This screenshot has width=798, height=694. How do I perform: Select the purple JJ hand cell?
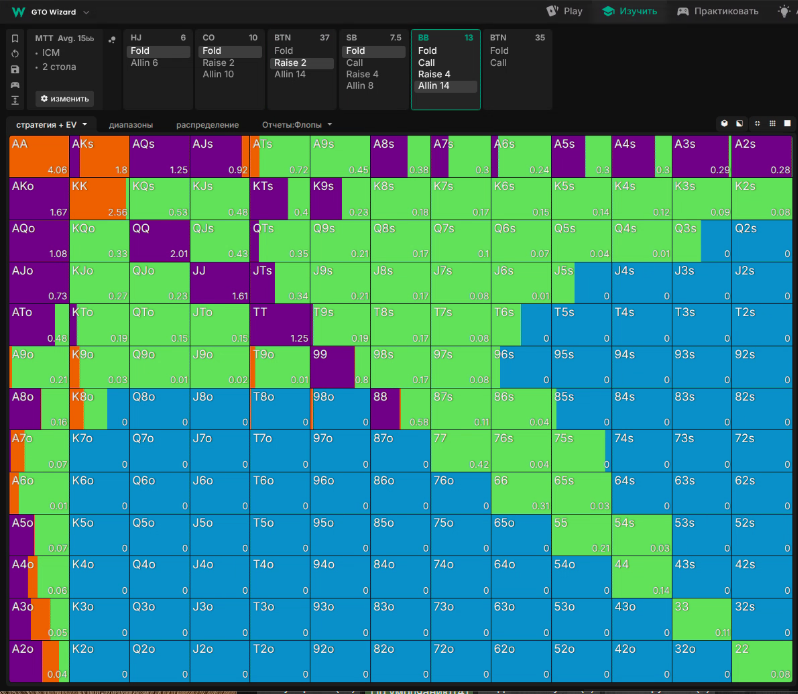[x=218, y=282]
